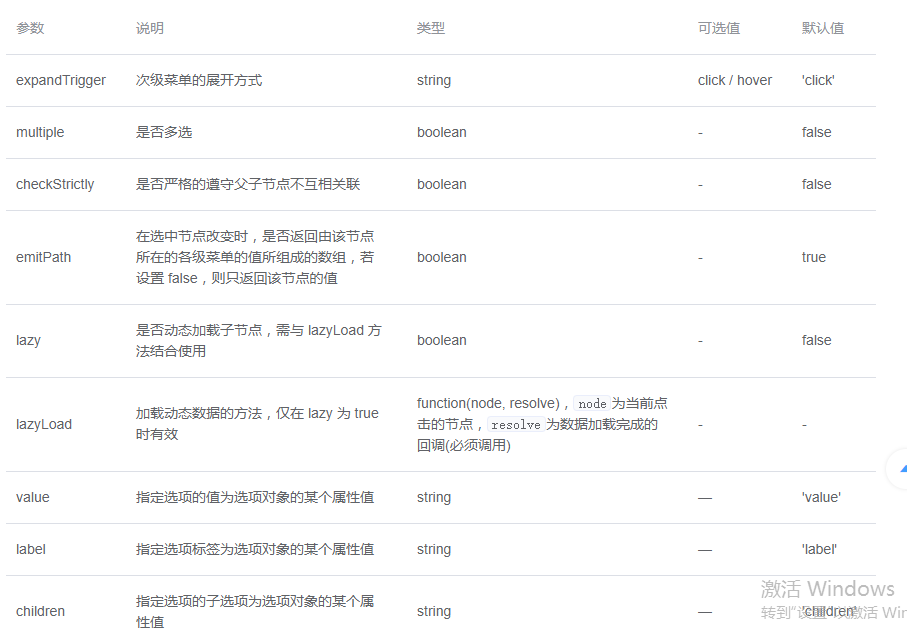Click boolean type in emitPath row
Screen dimensions: 907x634
click(442, 257)
